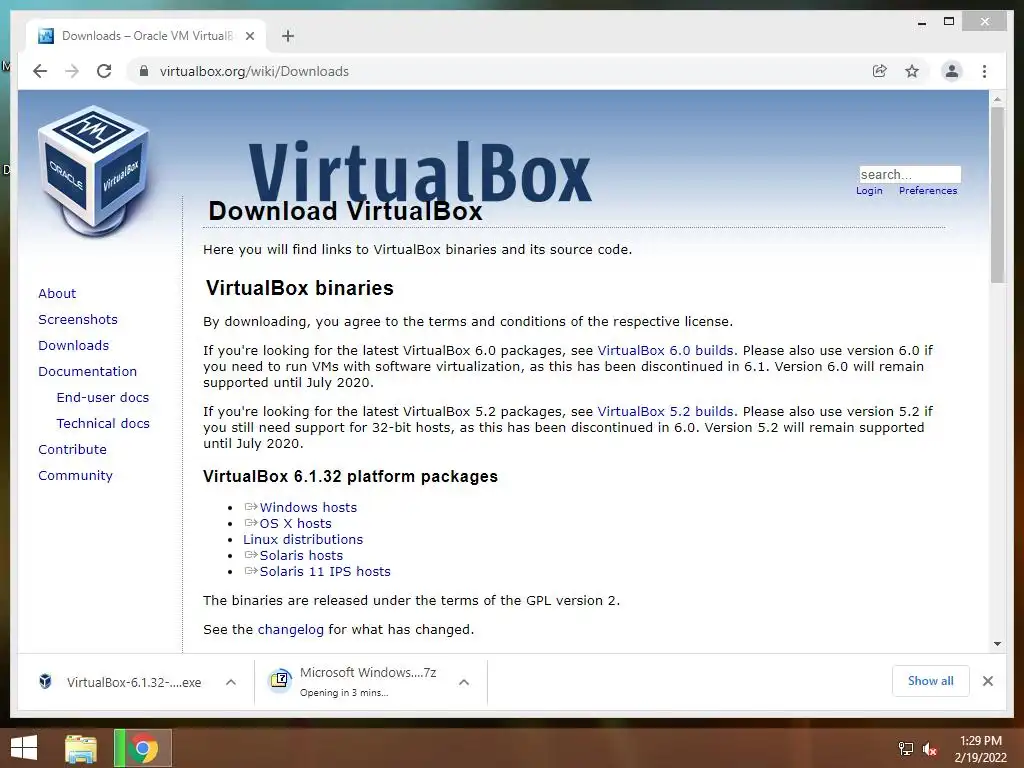
Task: Open the taskbar clock and date
Action: click(x=980, y=749)
